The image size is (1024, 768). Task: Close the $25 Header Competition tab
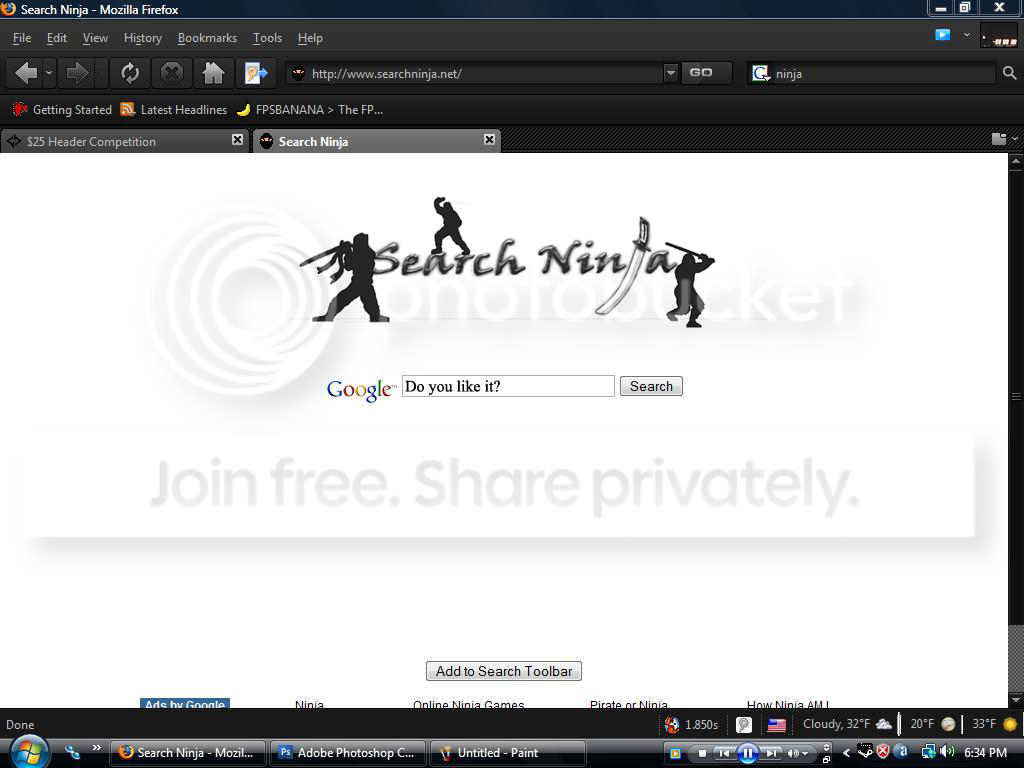[x=238, y=140]
